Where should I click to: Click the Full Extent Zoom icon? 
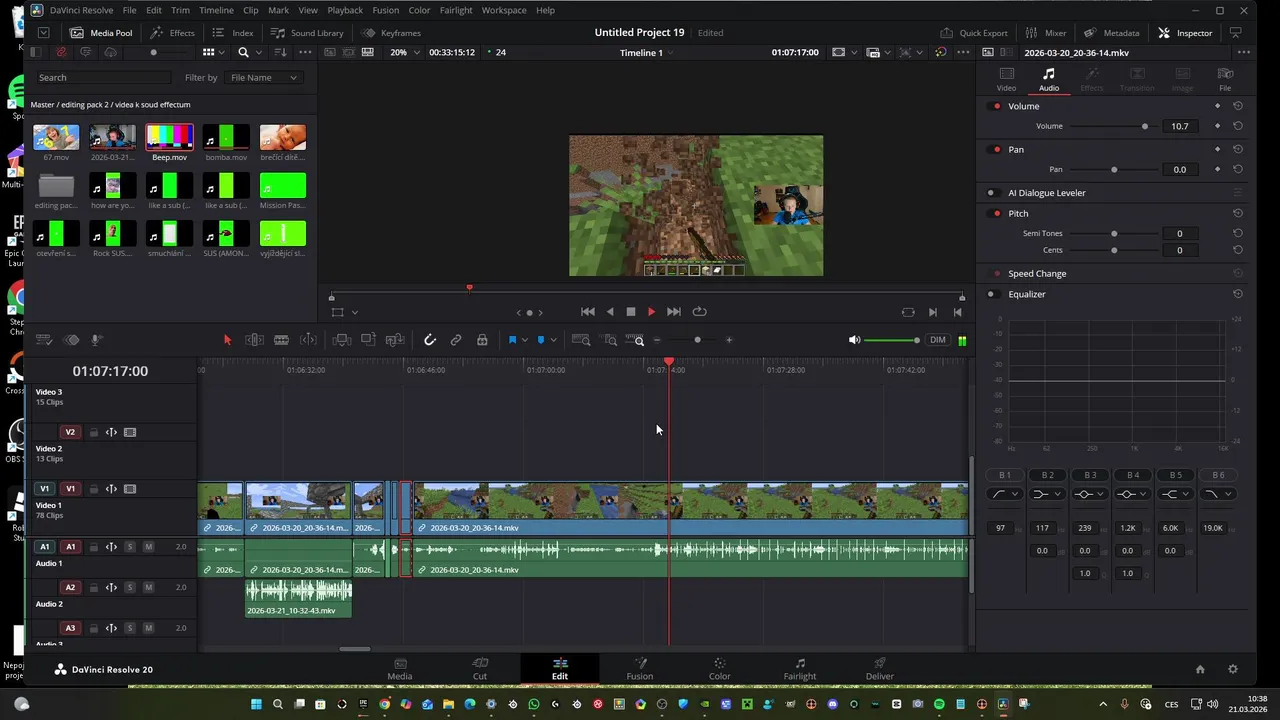pos(581,340)
